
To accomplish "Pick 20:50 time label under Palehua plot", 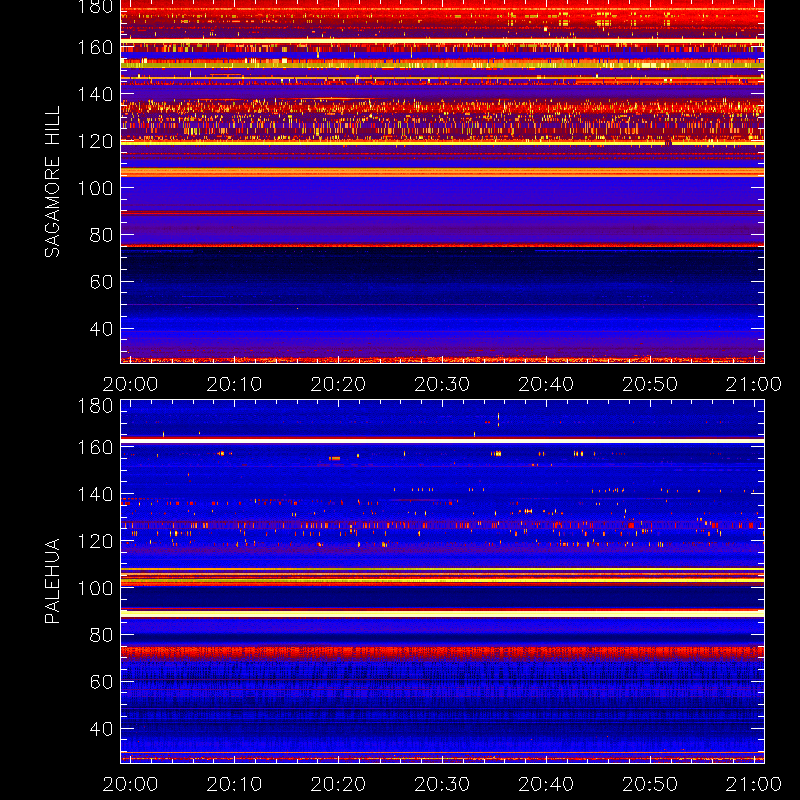I will (650, 784).
